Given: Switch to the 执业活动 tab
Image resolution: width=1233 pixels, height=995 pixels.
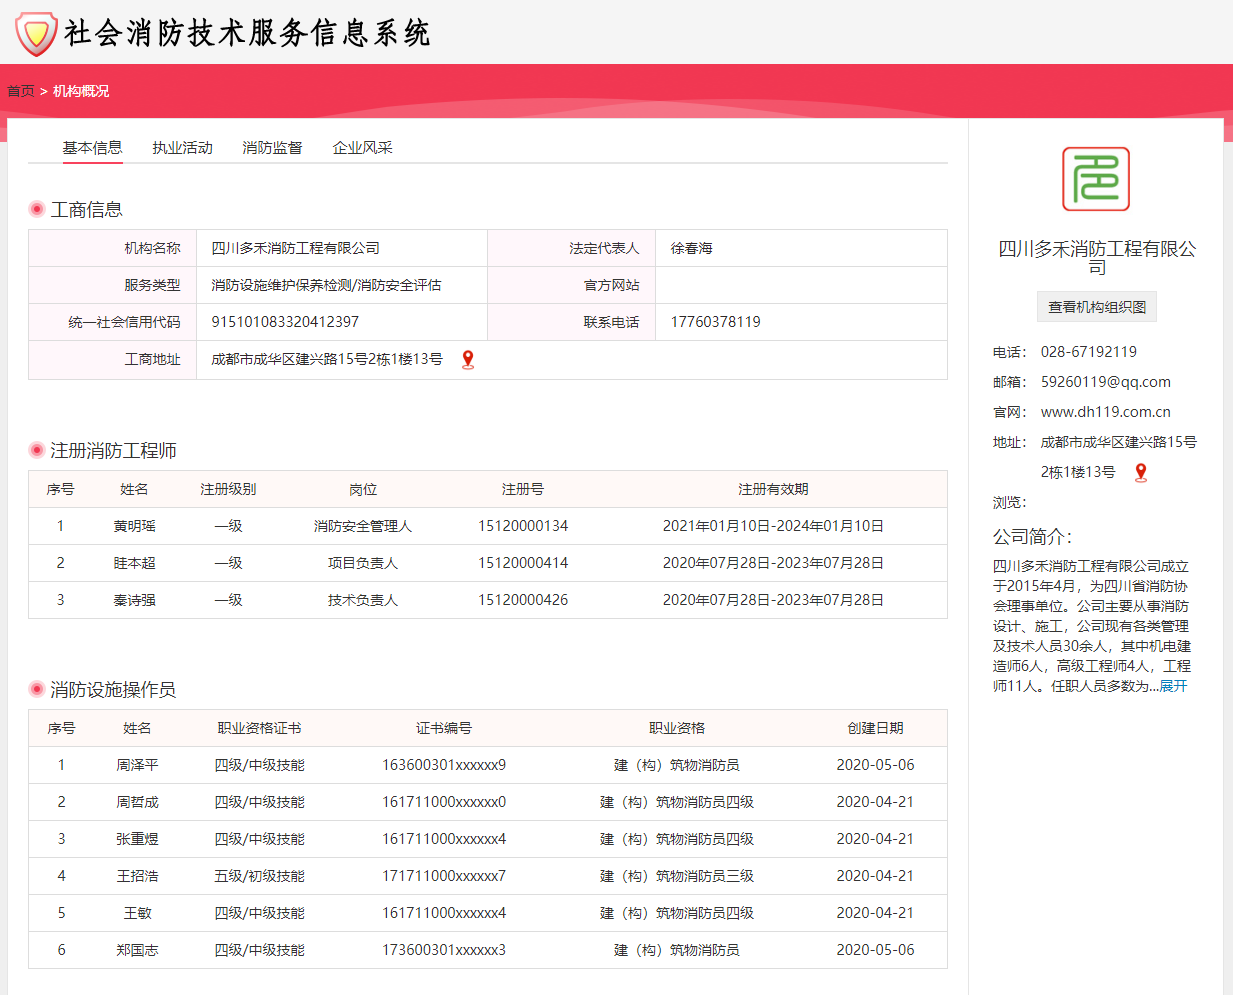Looking at the screenshot, I should point(182,148).
